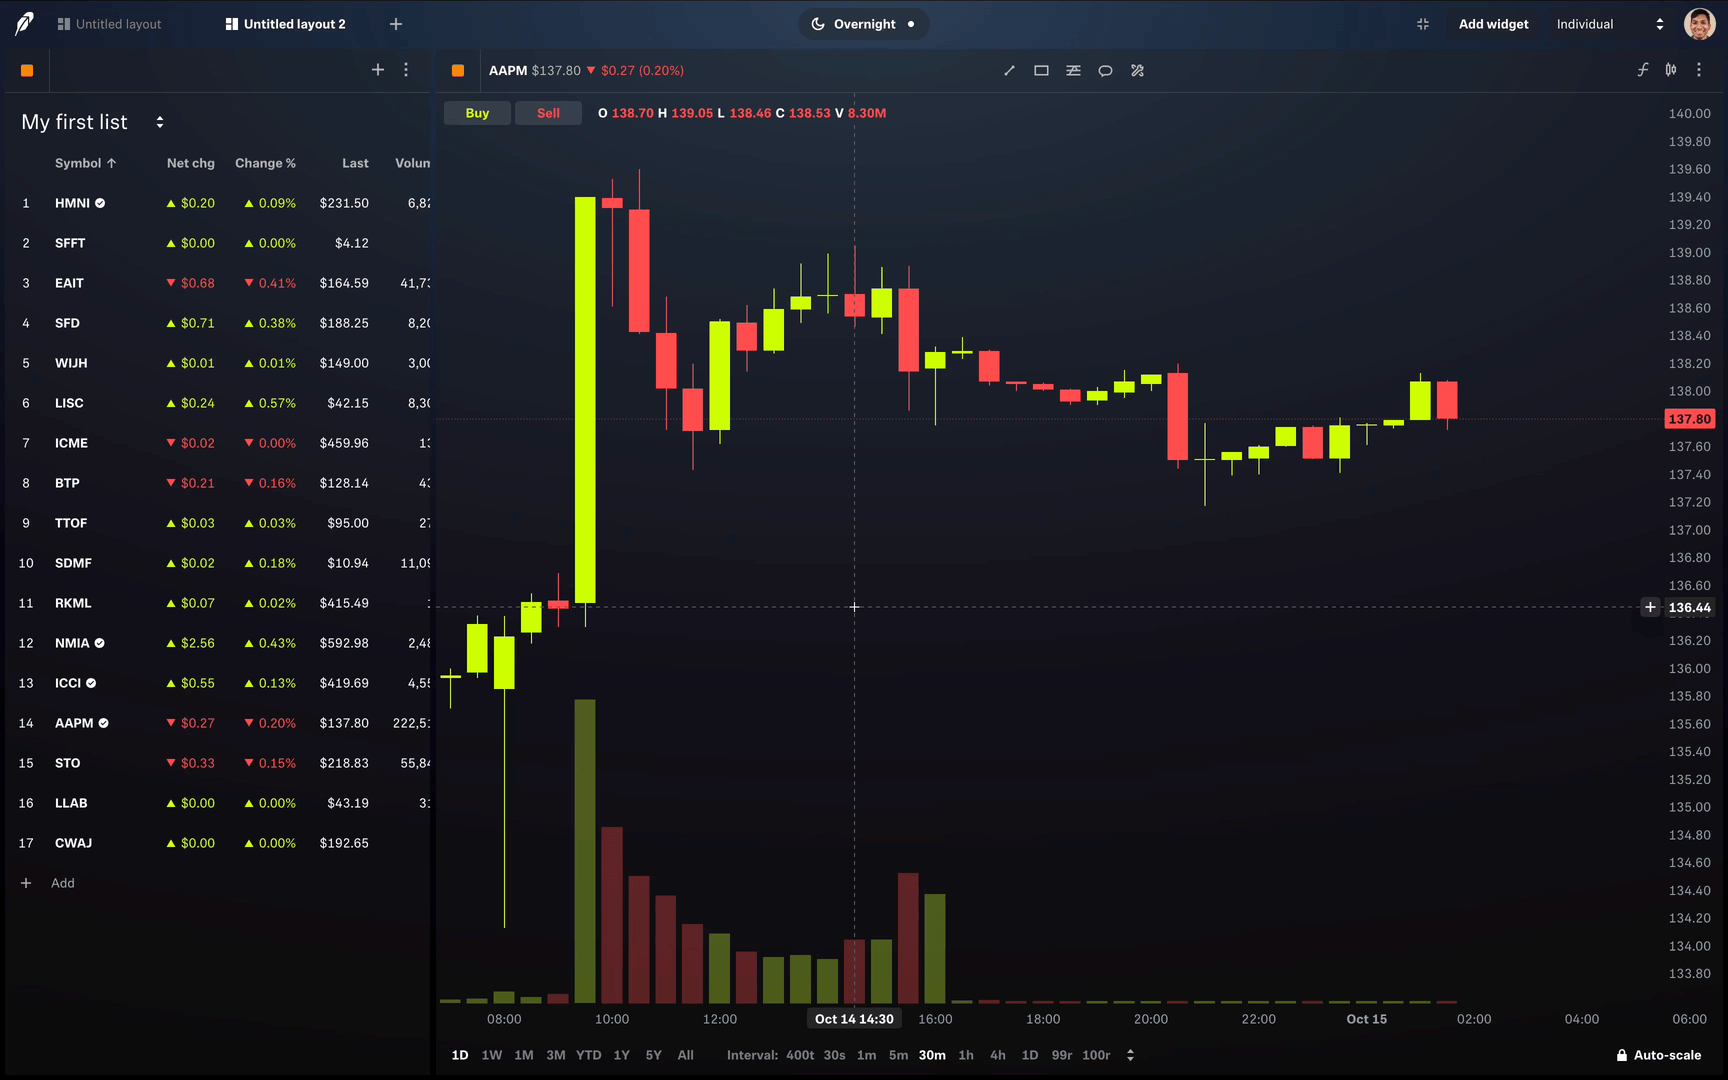This screenshot has height=1080, width=1728.
Task: Open the chart comment bubble tool
Action: 1105,70
